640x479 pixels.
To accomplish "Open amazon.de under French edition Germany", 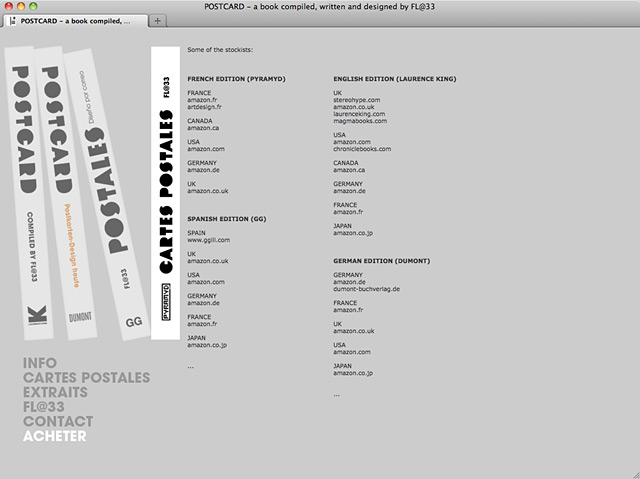I will pyautogui.click(x=203, y=170).
